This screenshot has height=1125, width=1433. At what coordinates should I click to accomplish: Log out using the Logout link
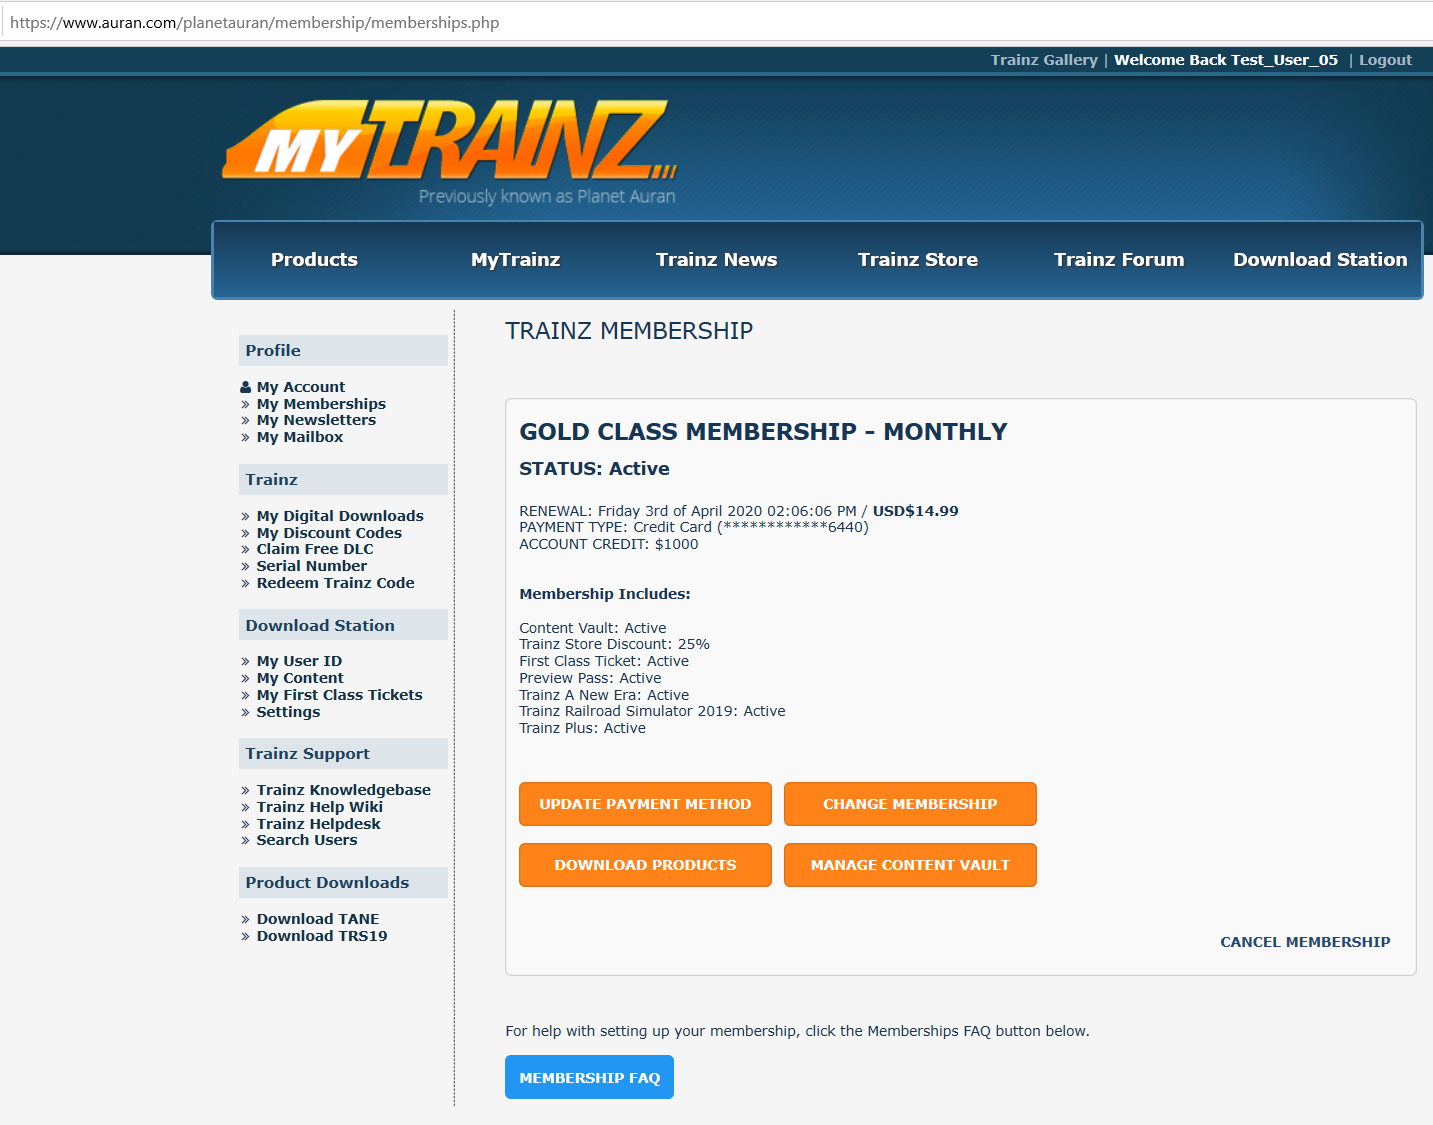[x=1385, y=60]
